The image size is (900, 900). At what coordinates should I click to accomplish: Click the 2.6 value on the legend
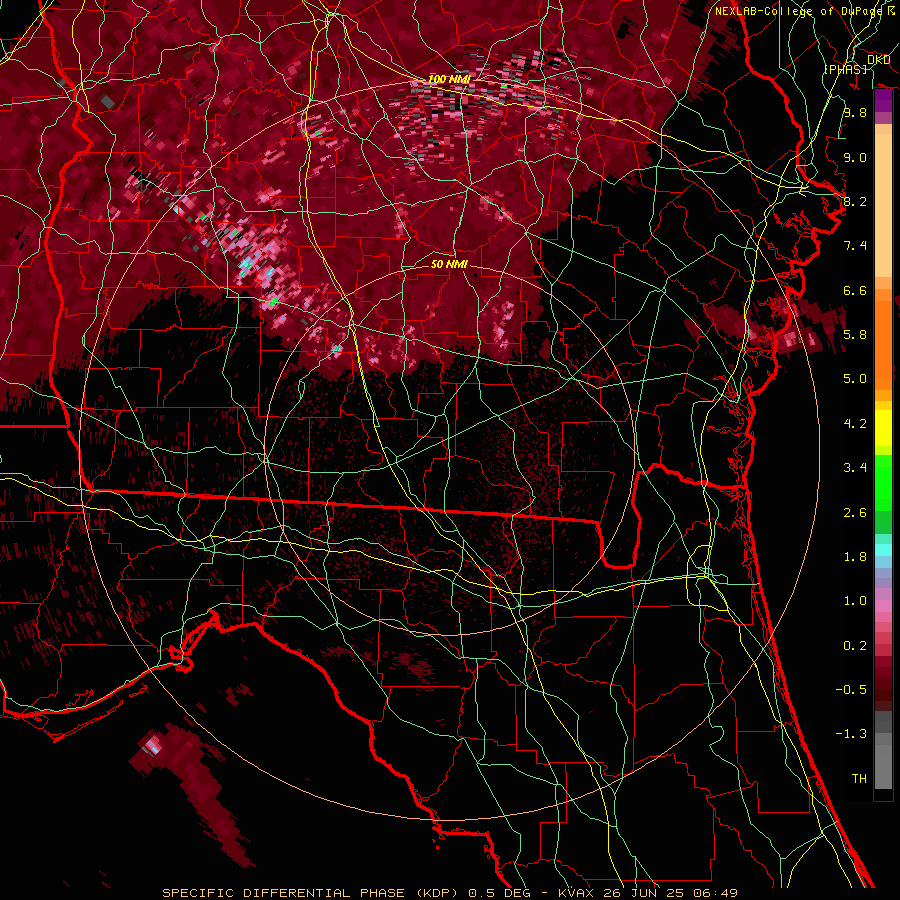855,513
